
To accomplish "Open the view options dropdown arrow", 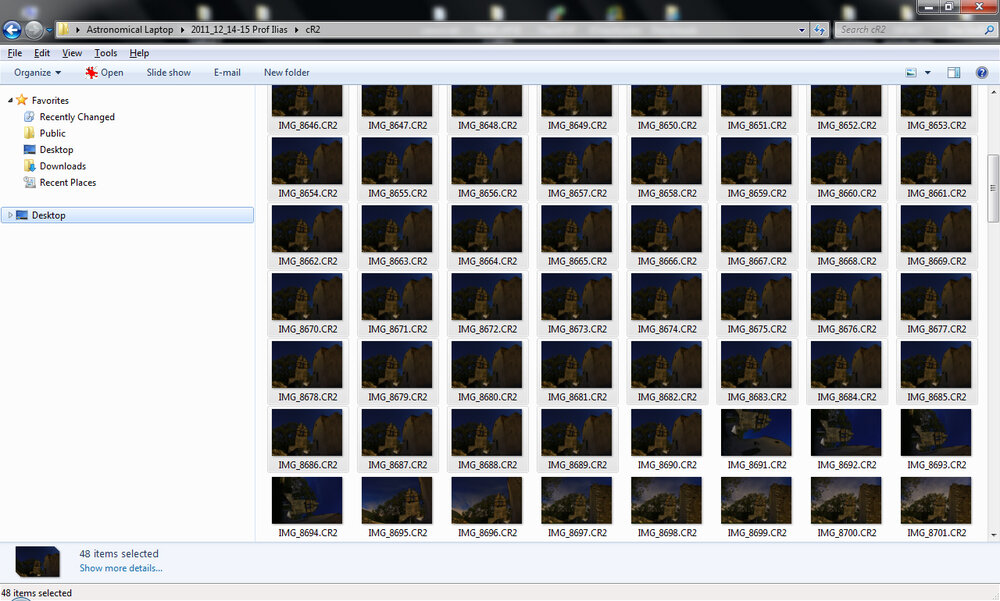I will click(x=927, y=73).
